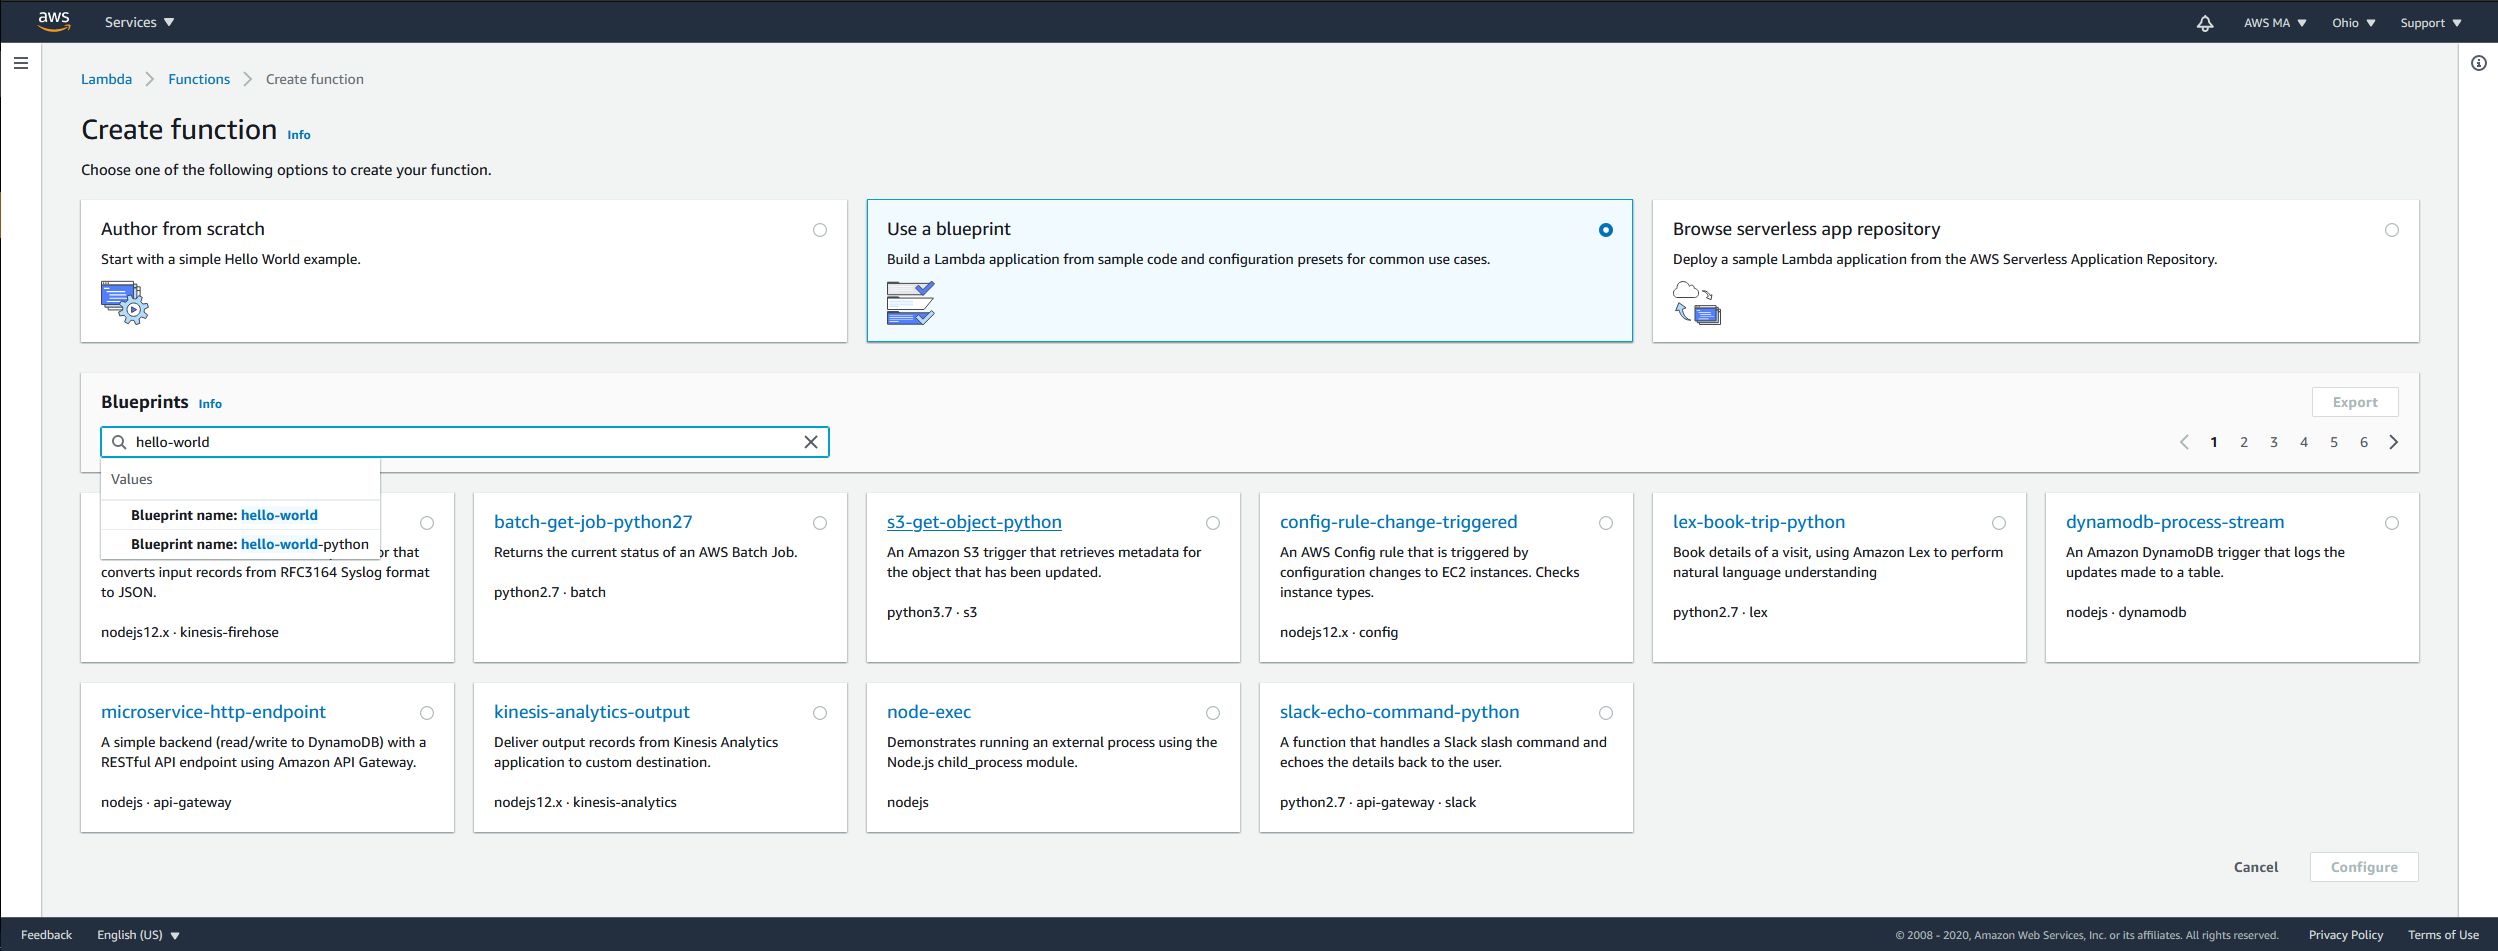
Task: Open the info panel icon at right edge
Action: (2479, 63)
